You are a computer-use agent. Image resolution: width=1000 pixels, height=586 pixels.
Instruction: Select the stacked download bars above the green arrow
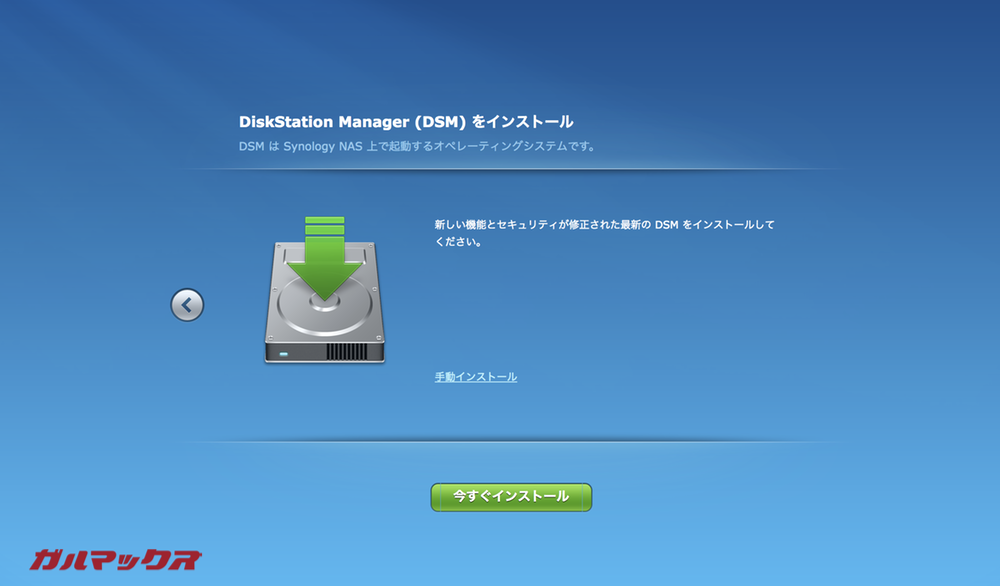tap(325, 224)
